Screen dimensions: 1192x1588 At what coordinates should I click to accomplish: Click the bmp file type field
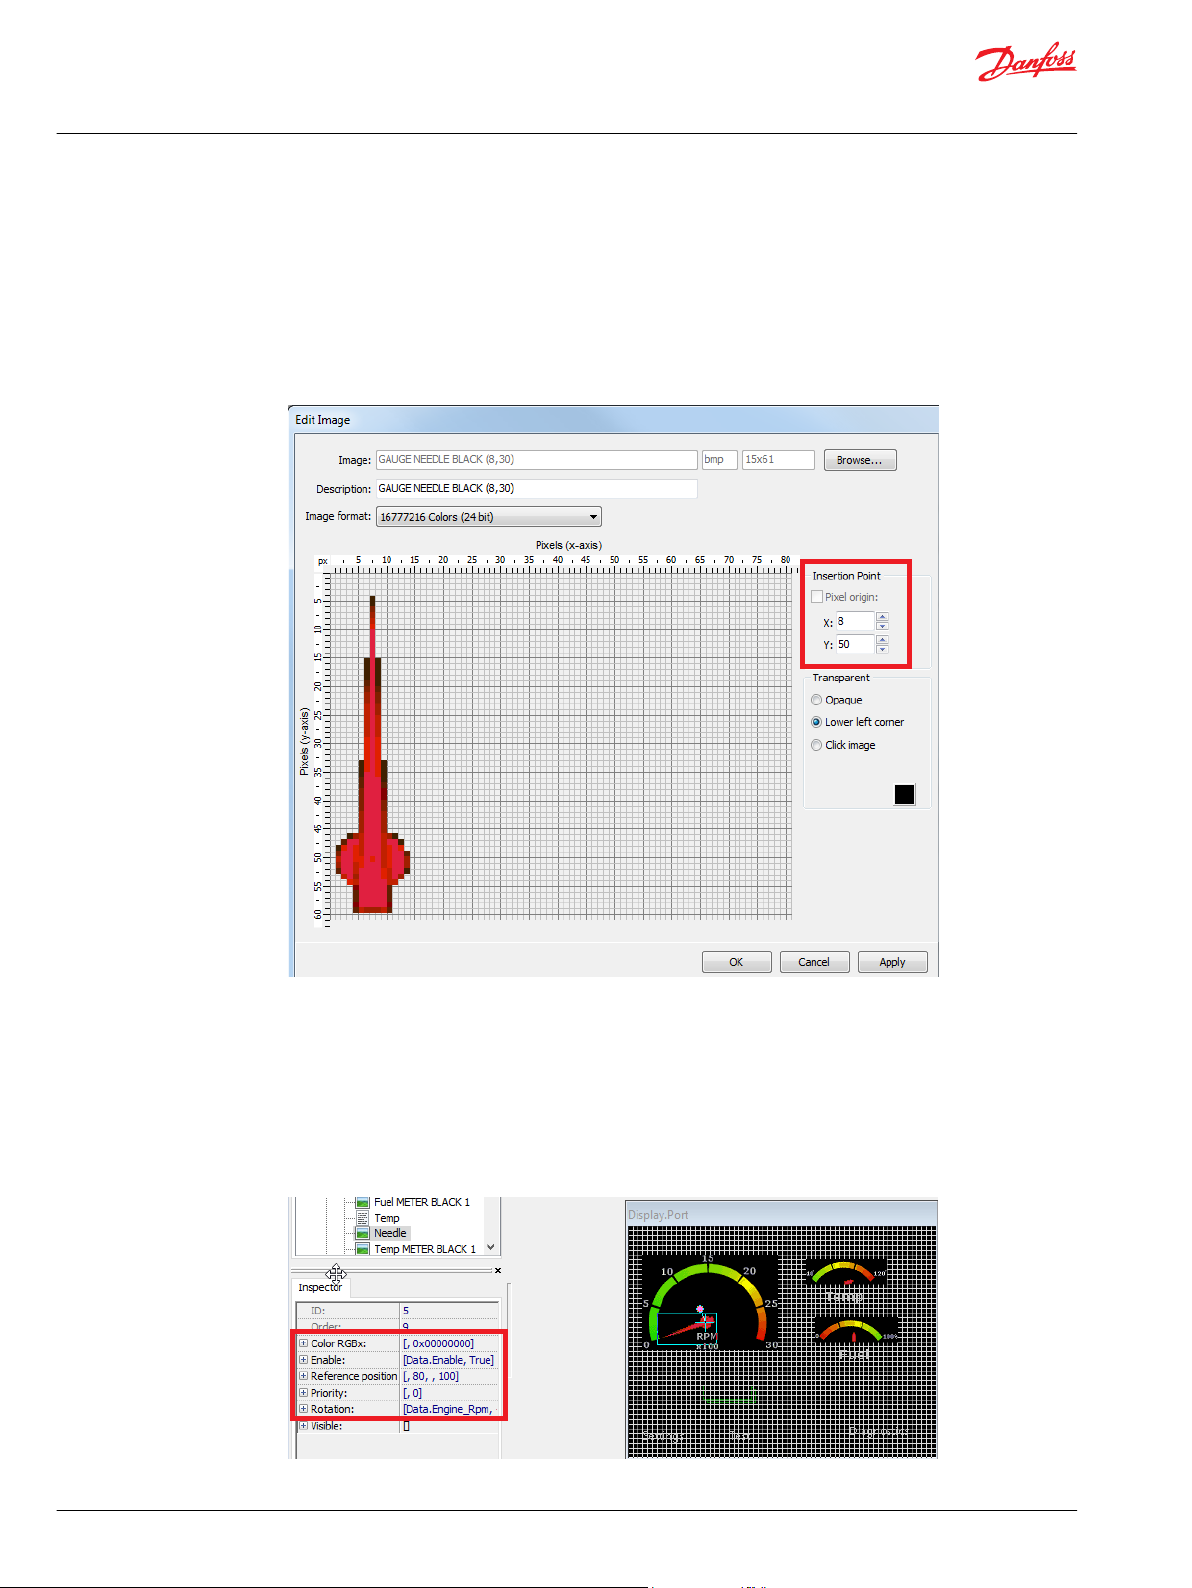(720, 460)
